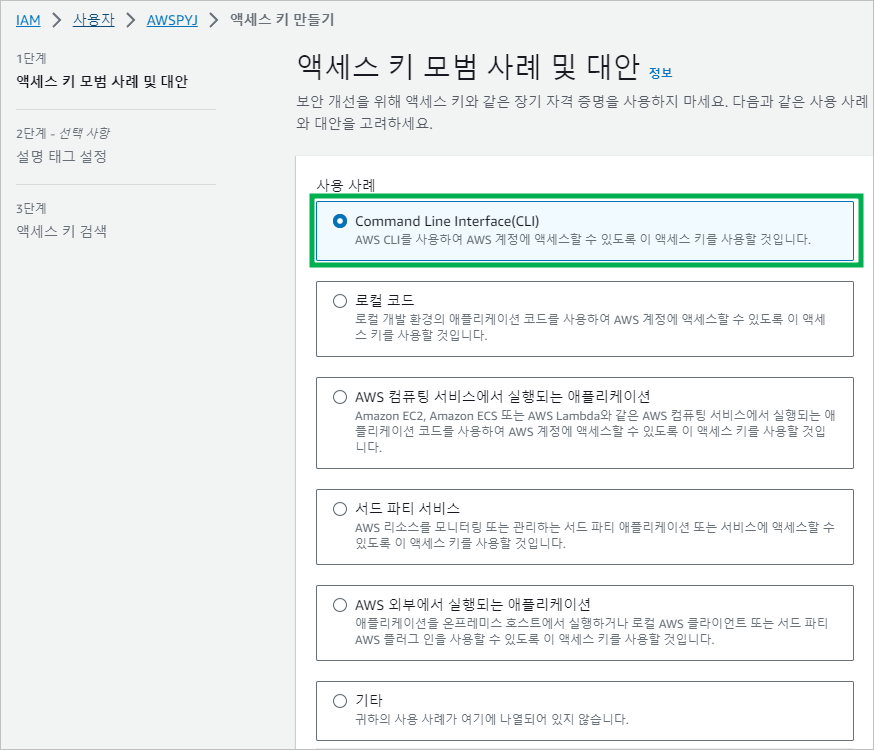Click the 보안 개선을 위해 intro paragraph

pyautogui.click(x=582, y=112)
